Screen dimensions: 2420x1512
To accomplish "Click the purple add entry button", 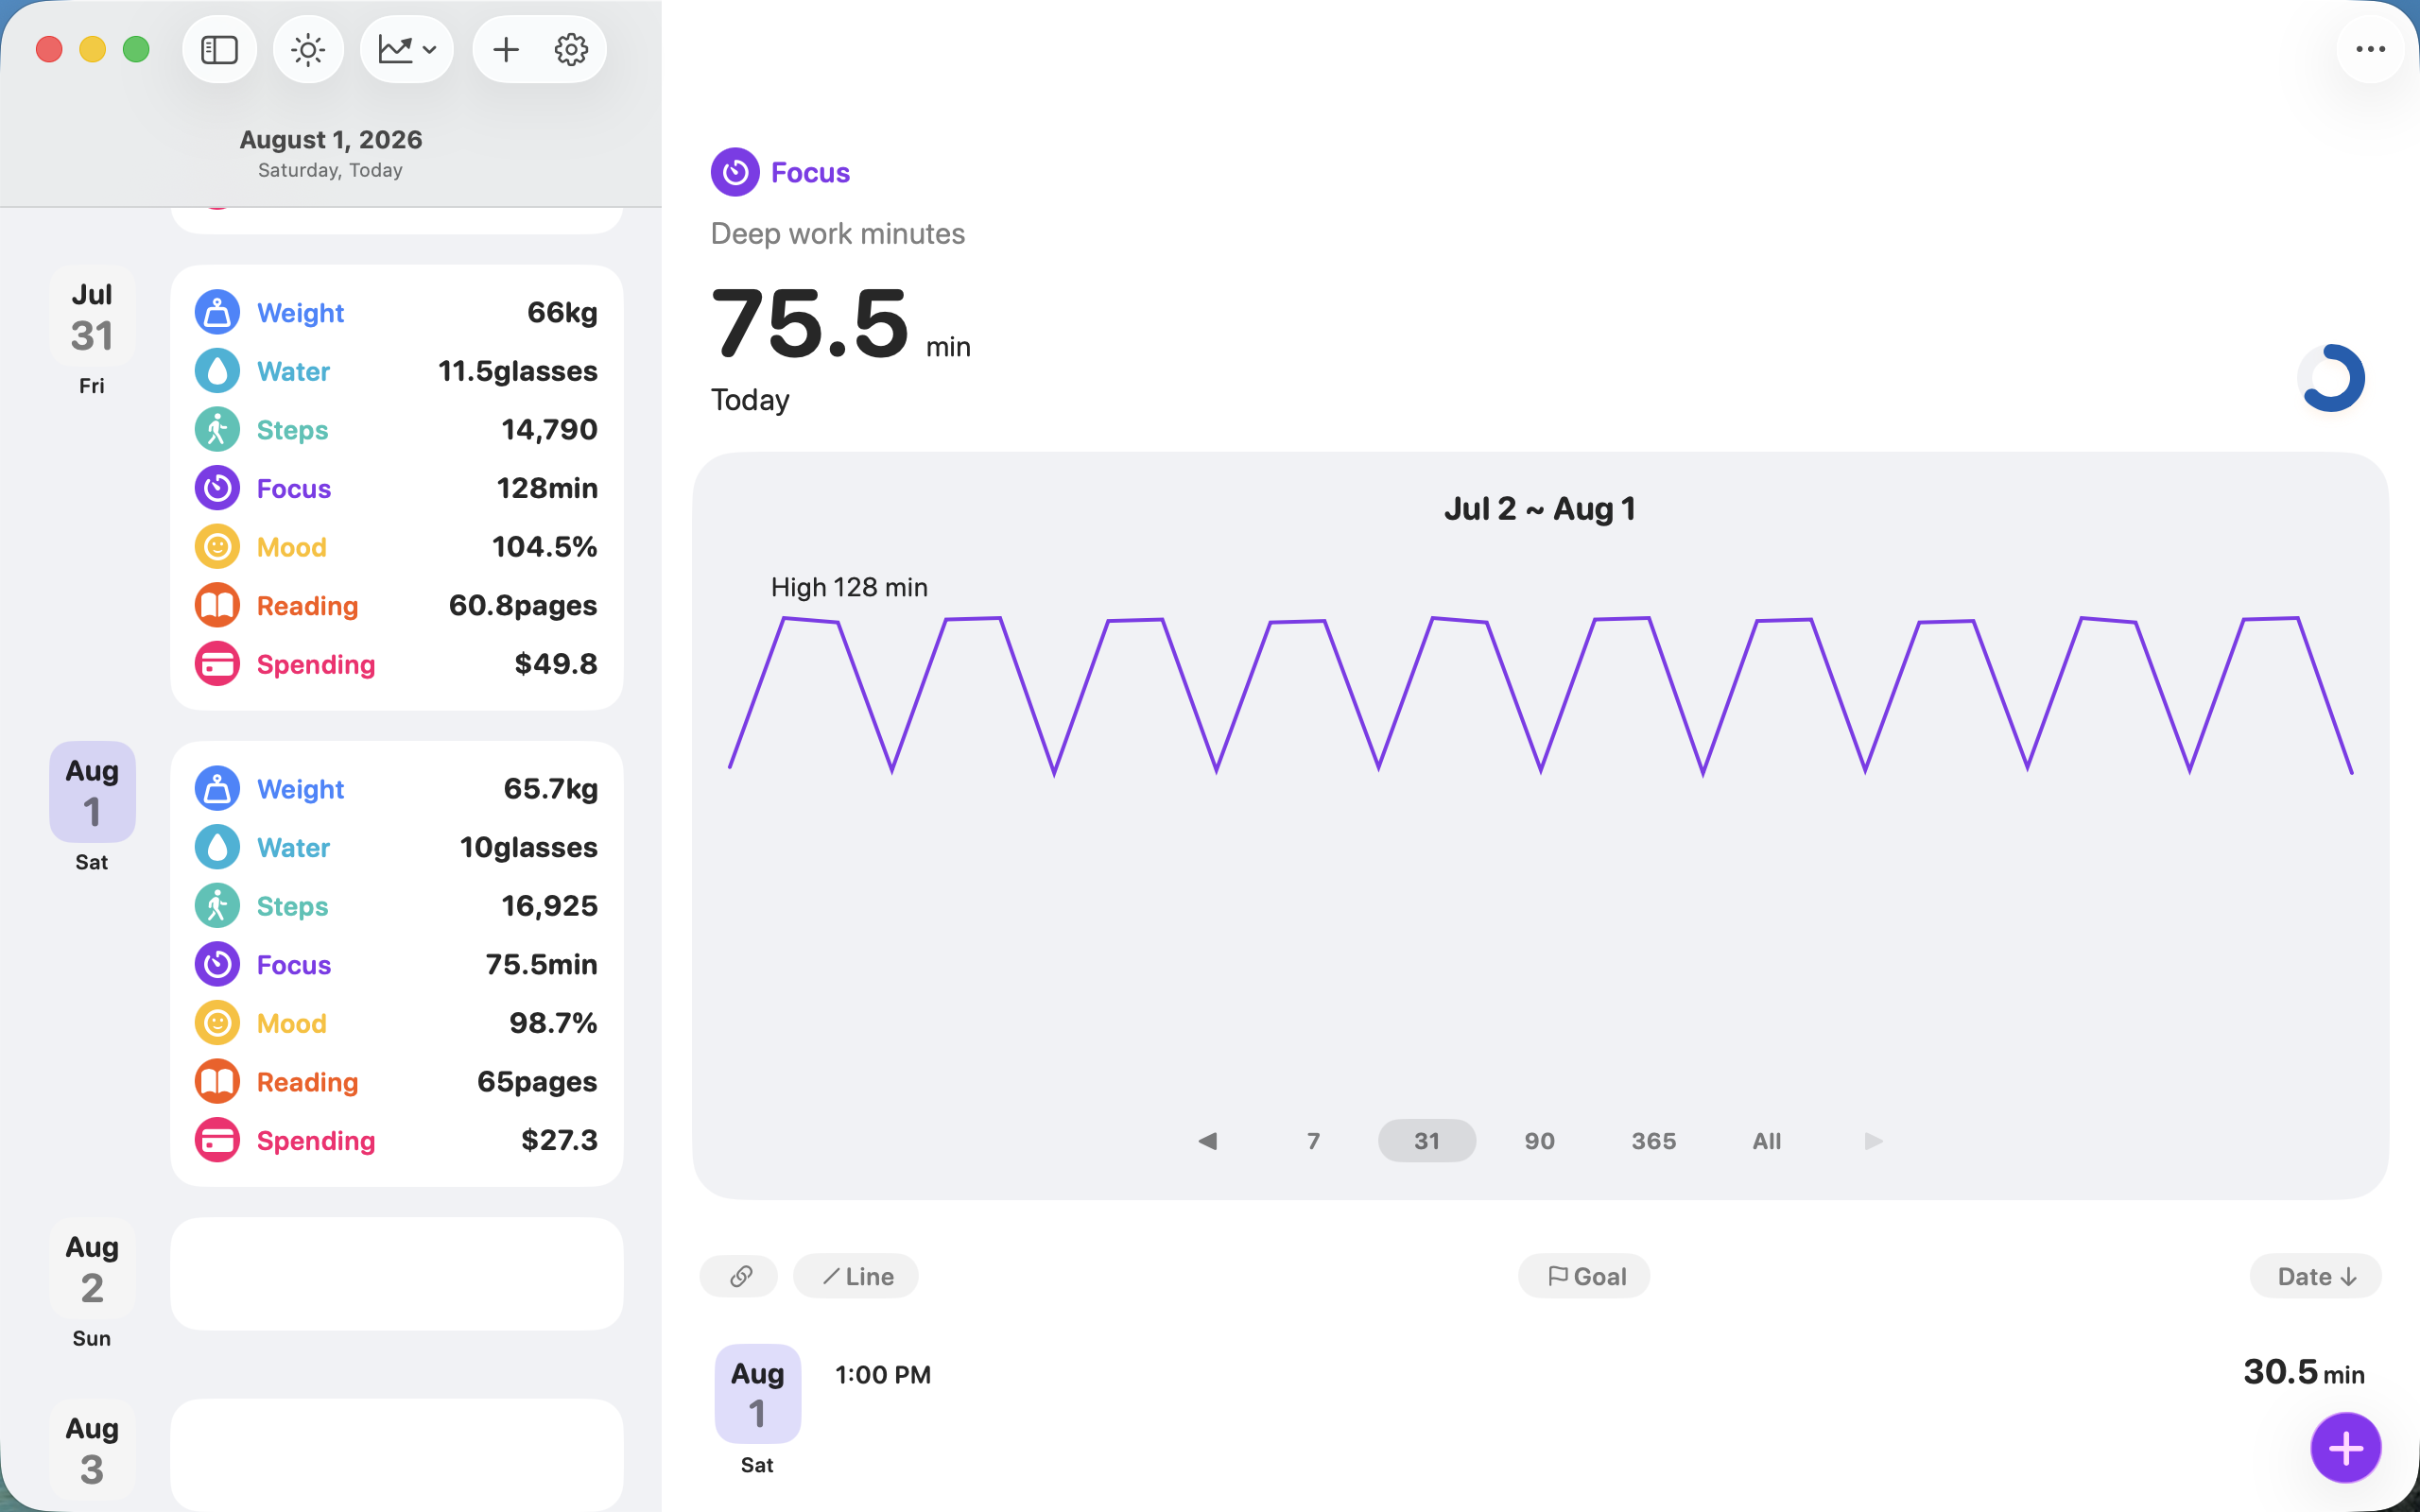I will coord(2345,1447).
